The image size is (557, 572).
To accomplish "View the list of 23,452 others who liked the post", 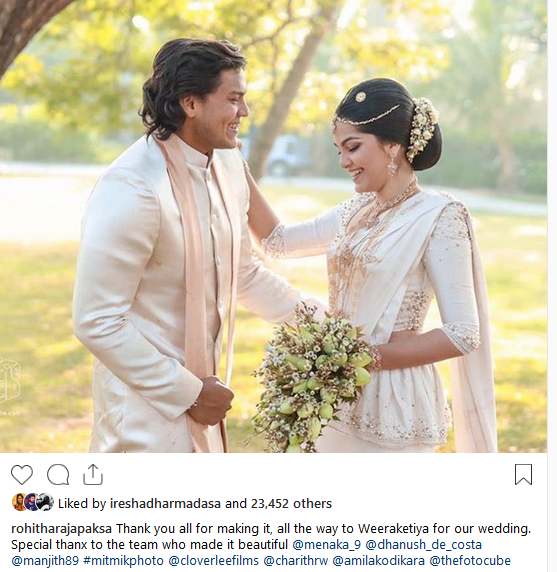I will pos(291,504).
